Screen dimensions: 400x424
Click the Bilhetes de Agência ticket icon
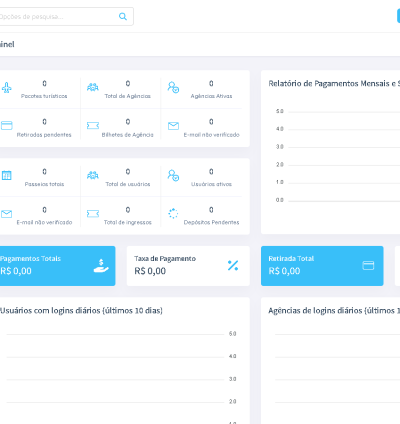point(93,126)
